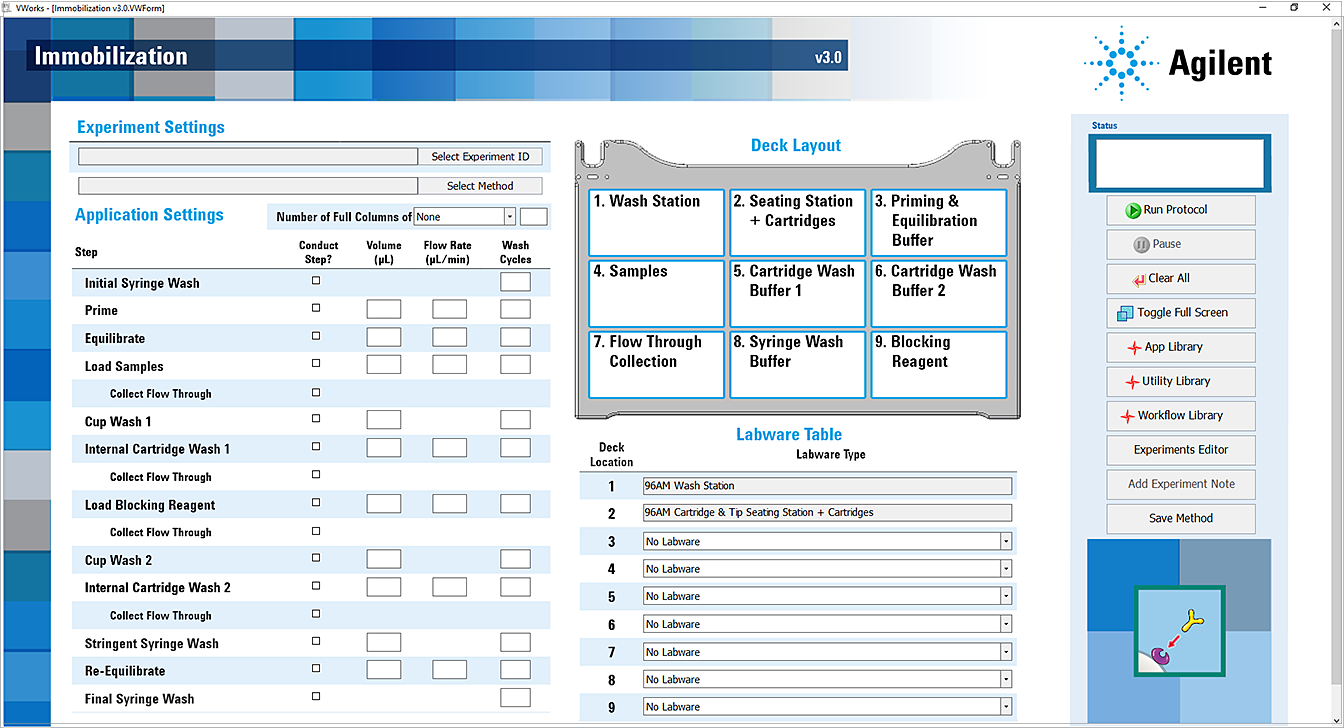
Task: Click the red arrow Clear All icon
Action: (x=1138, y=279)
